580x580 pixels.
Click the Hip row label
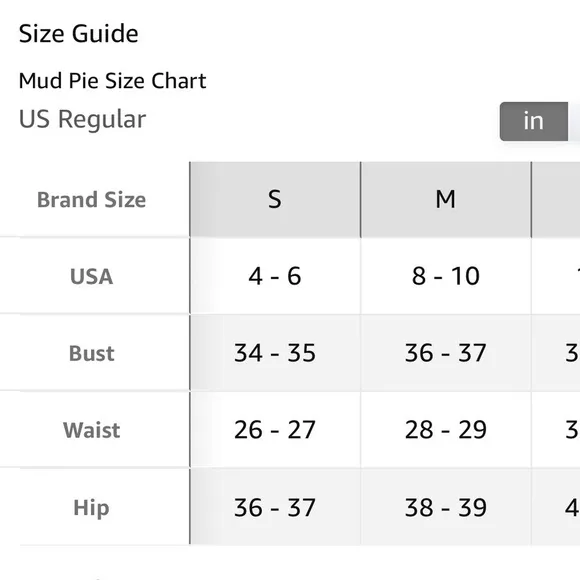click(91, 508)
